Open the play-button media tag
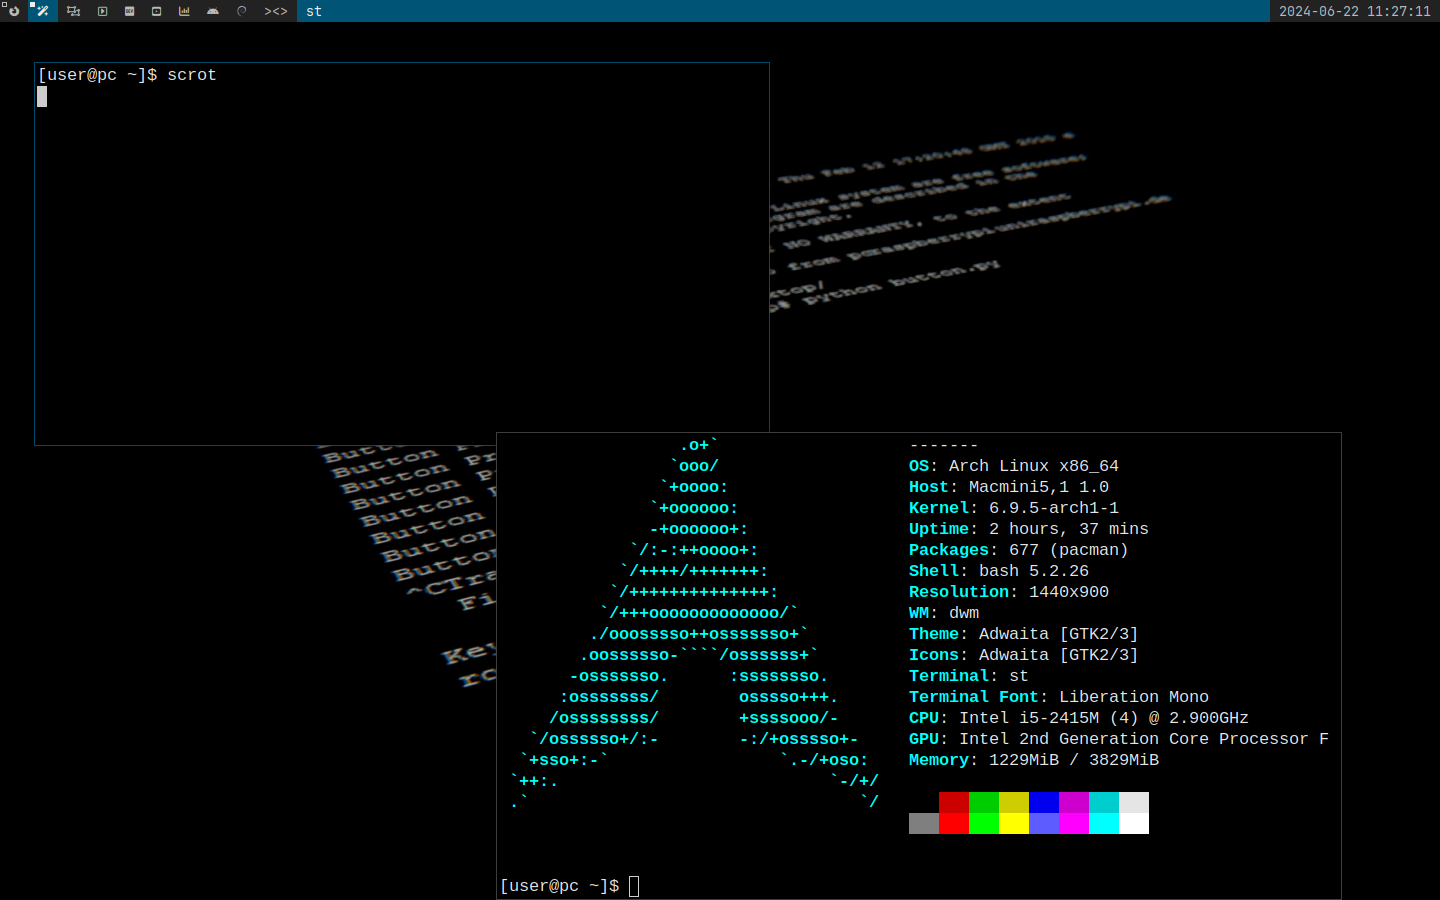This screenshot has width=1440, height=900. [102, 11]
